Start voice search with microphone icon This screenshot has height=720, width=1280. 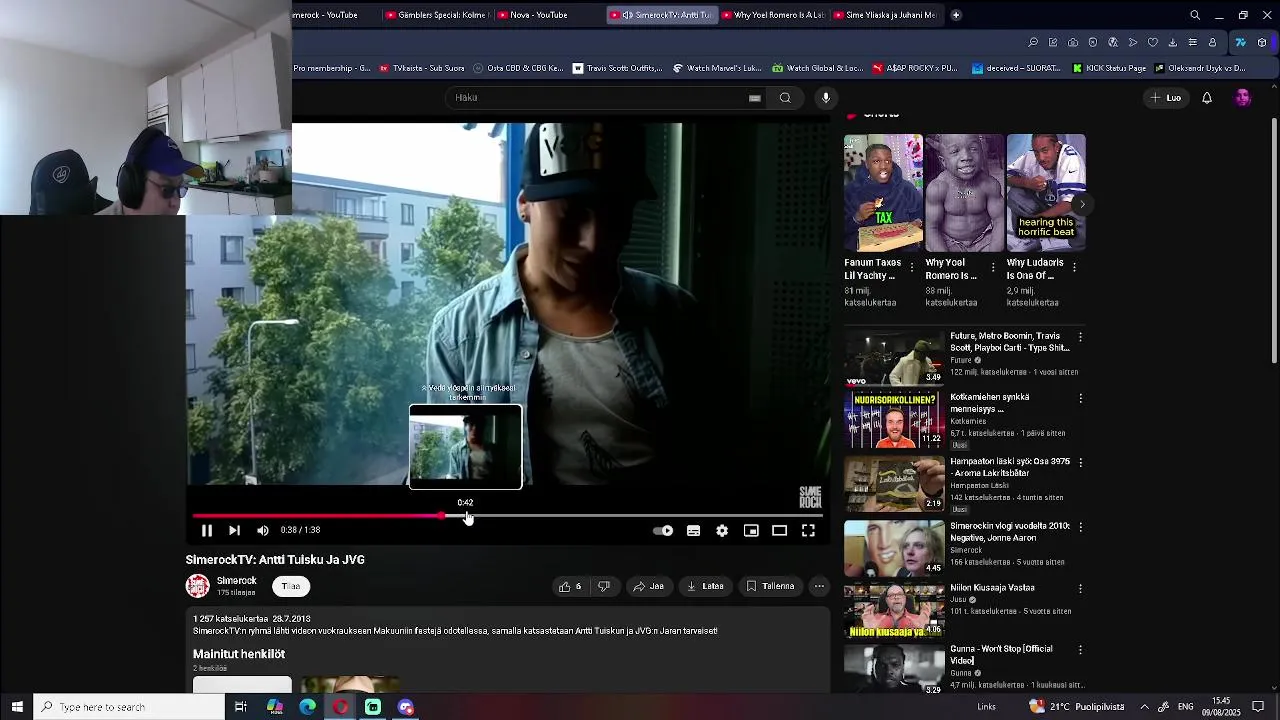[826, 97]
